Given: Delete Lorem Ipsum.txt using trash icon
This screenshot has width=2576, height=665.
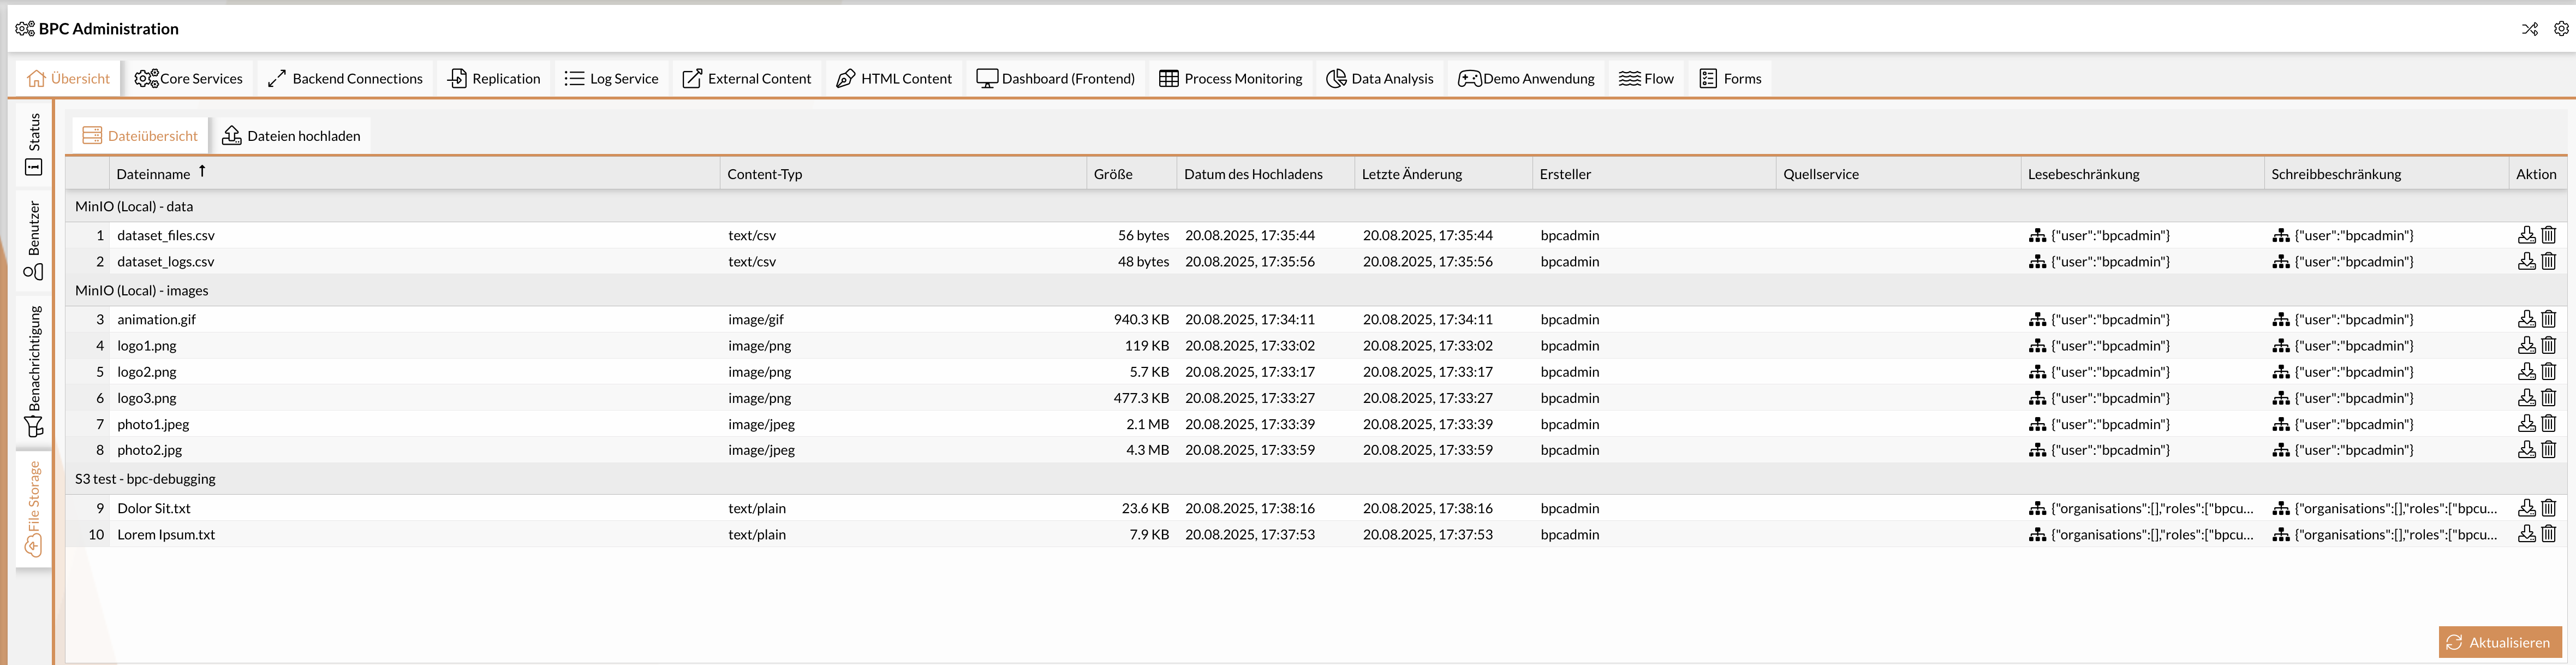Looking at the screenshot, I should click(2548, 534).
